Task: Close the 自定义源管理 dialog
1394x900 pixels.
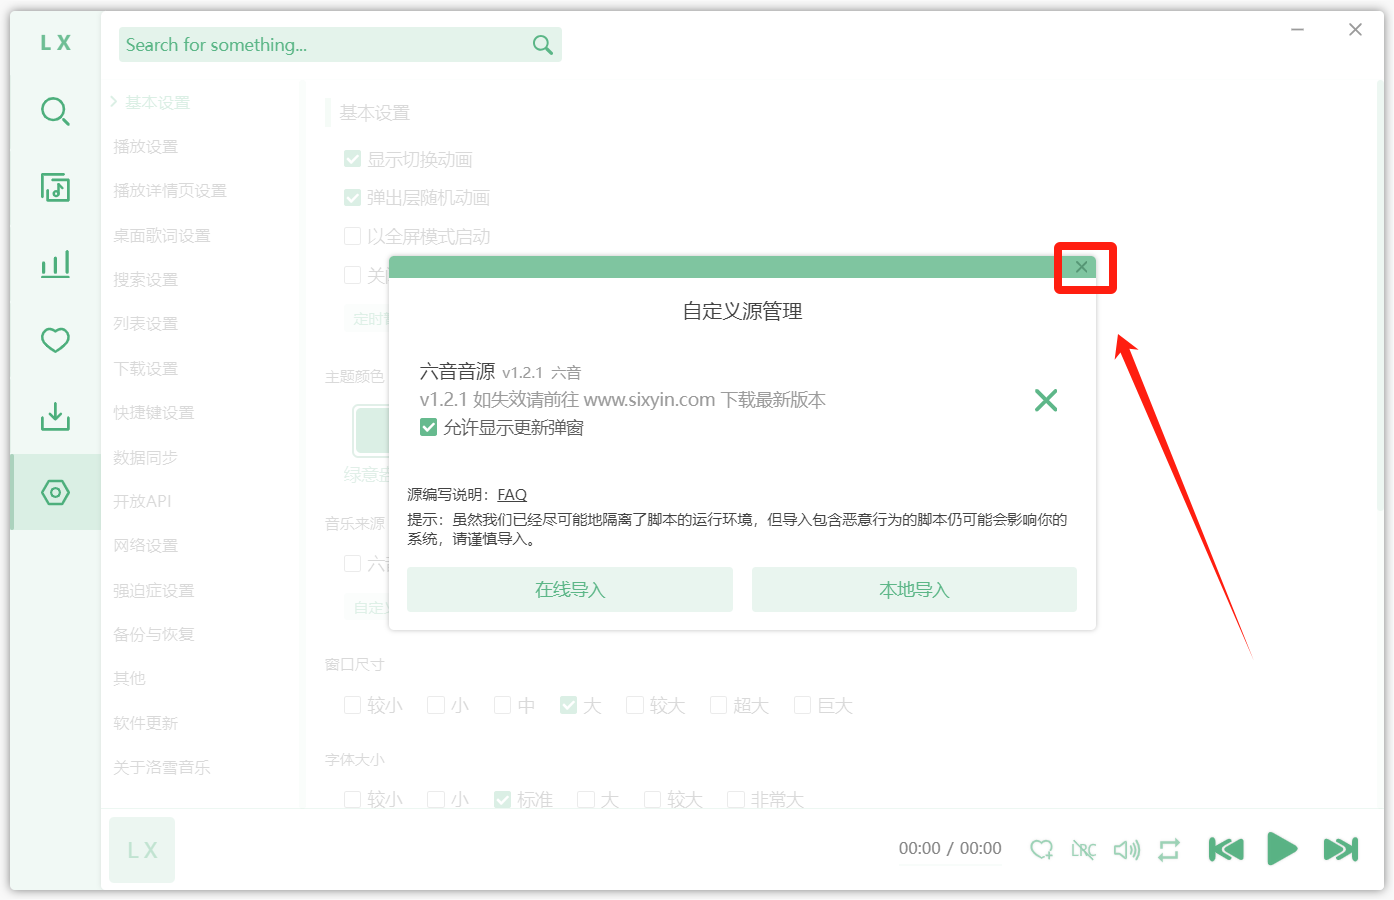Action: coord(1081,267)
